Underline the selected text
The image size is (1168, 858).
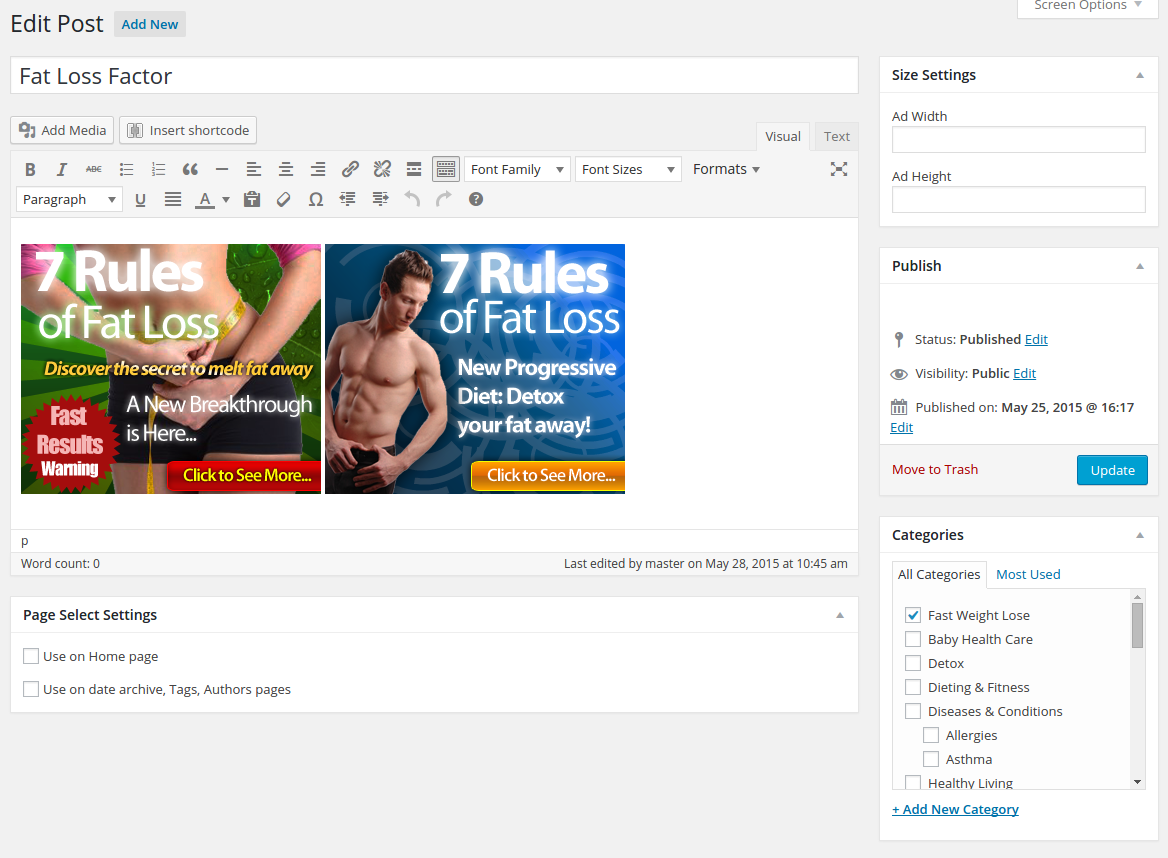pos(140,200)
